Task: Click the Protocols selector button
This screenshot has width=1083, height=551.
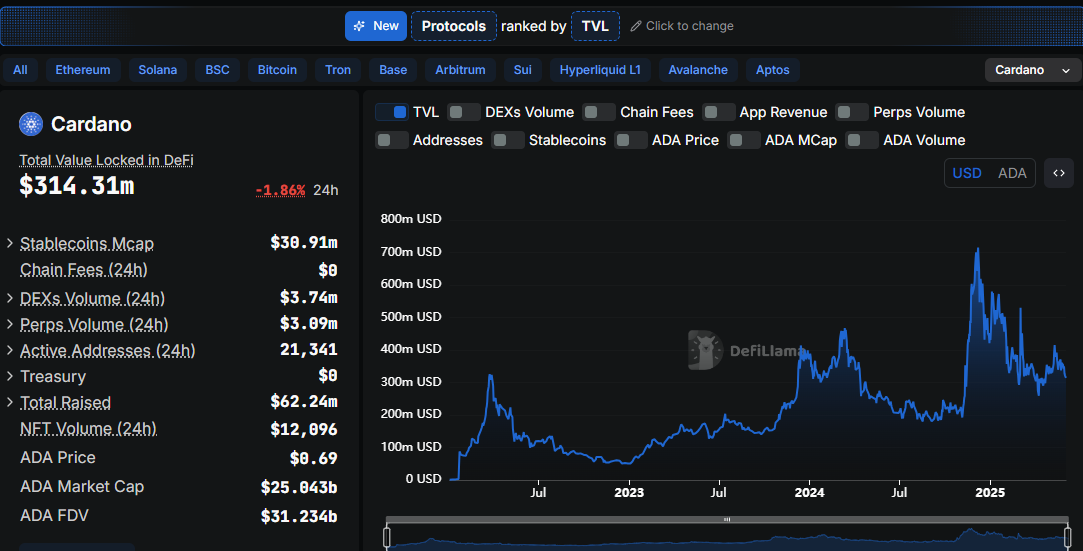Action: coord(453,26)
